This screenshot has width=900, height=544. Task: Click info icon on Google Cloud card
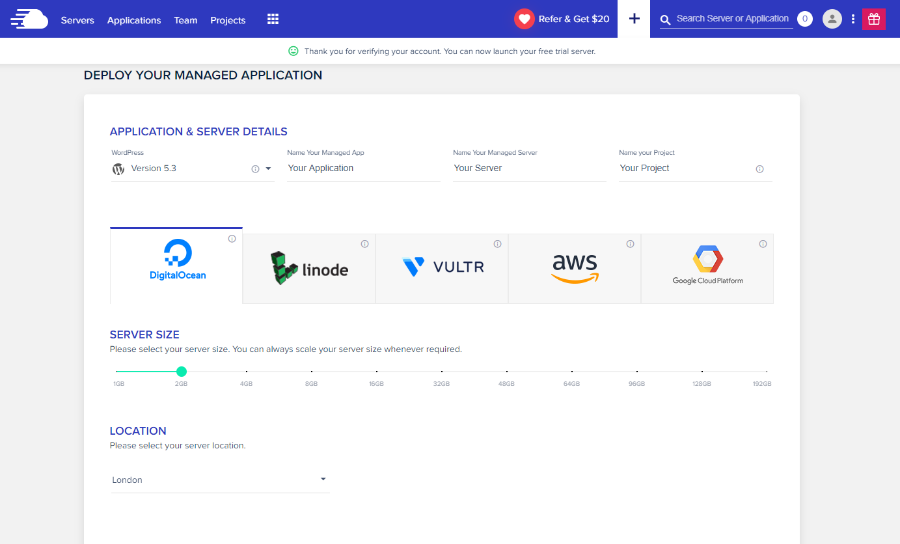click(x=763, y=244)
